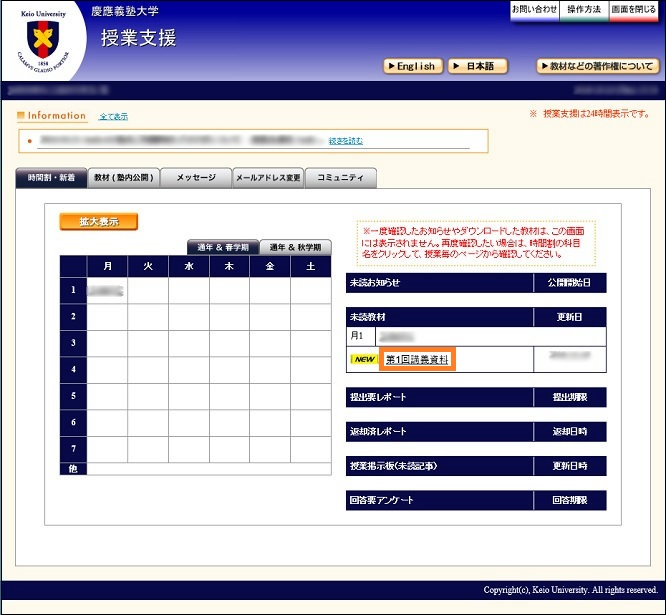Select the 日本語 language button
Screen dimensions: 666x615
tap(477, 66)
